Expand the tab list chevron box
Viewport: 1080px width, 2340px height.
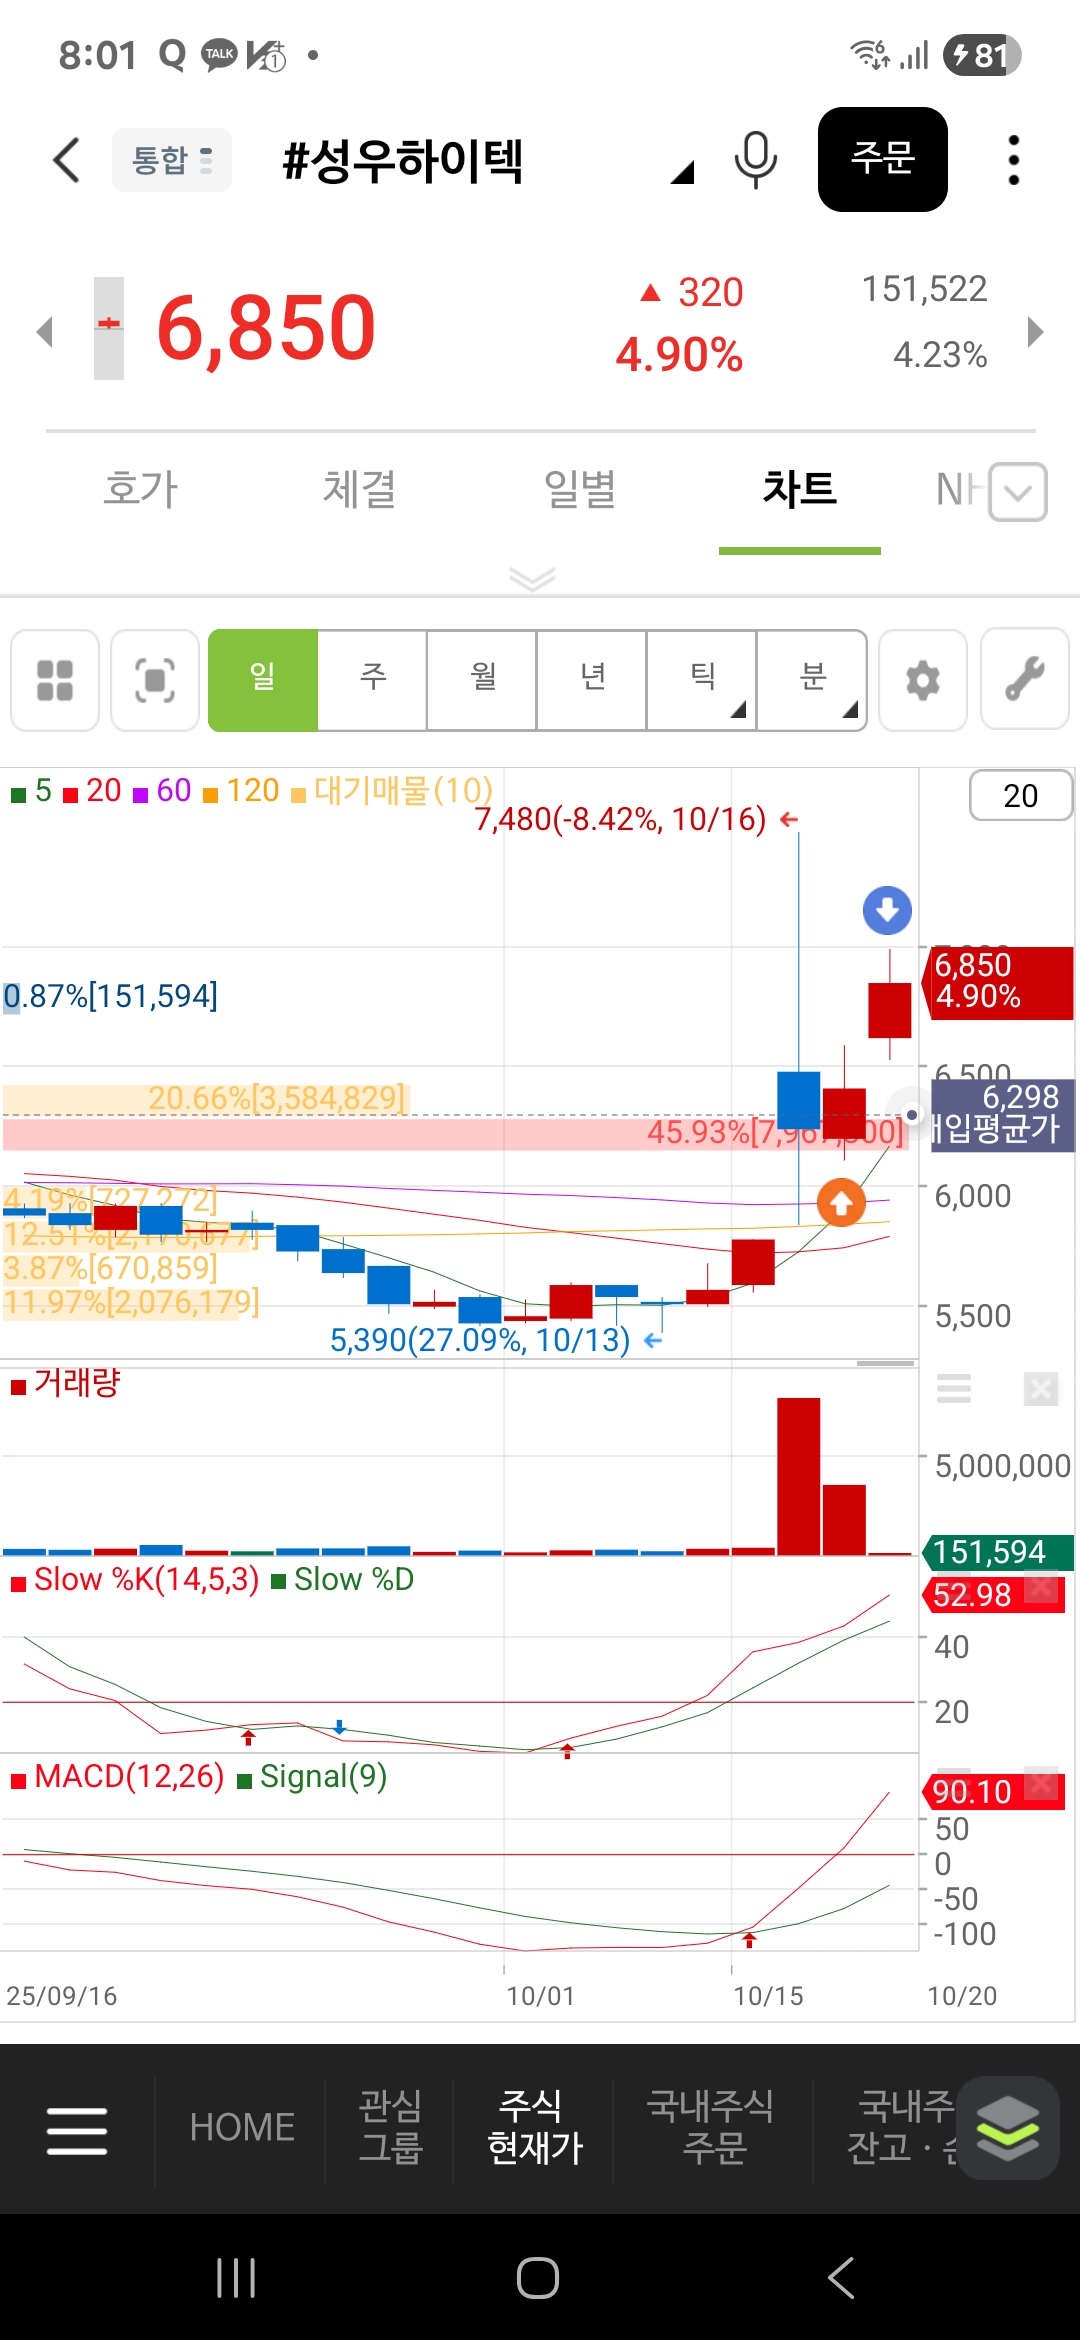(1018, 492)
